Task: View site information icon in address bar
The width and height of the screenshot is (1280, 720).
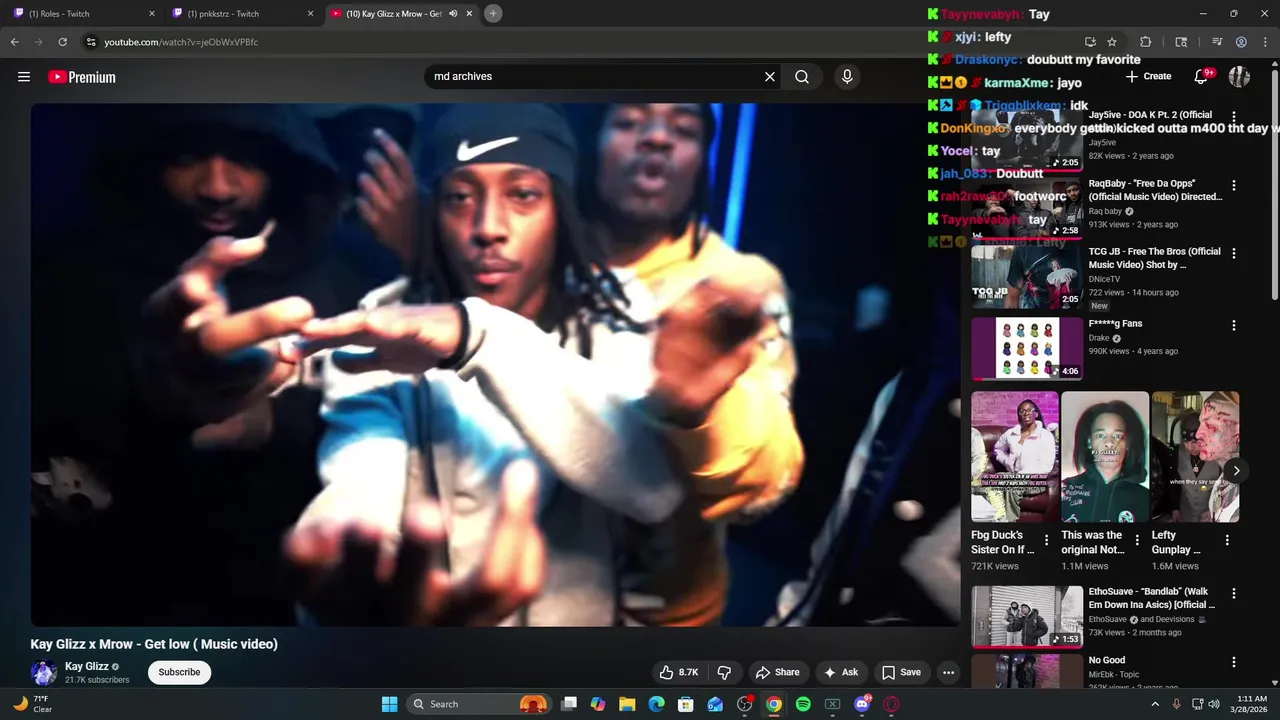Action: (x=91, y=42)
